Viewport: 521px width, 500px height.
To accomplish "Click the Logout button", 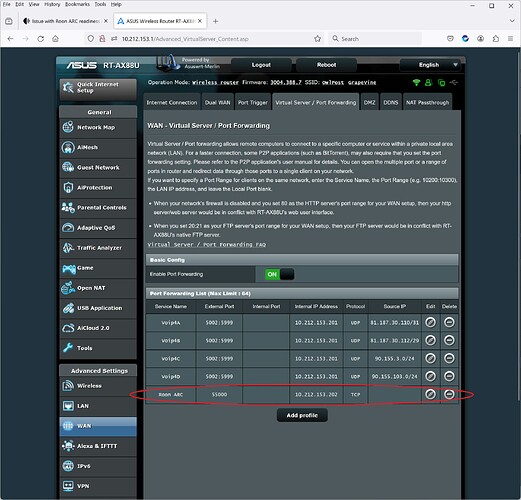I will [x=261, y=65].
